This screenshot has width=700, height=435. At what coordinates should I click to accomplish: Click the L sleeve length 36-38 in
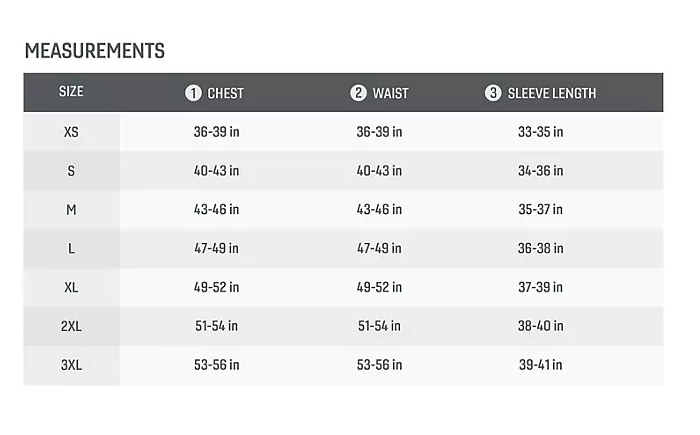[540, 248]
